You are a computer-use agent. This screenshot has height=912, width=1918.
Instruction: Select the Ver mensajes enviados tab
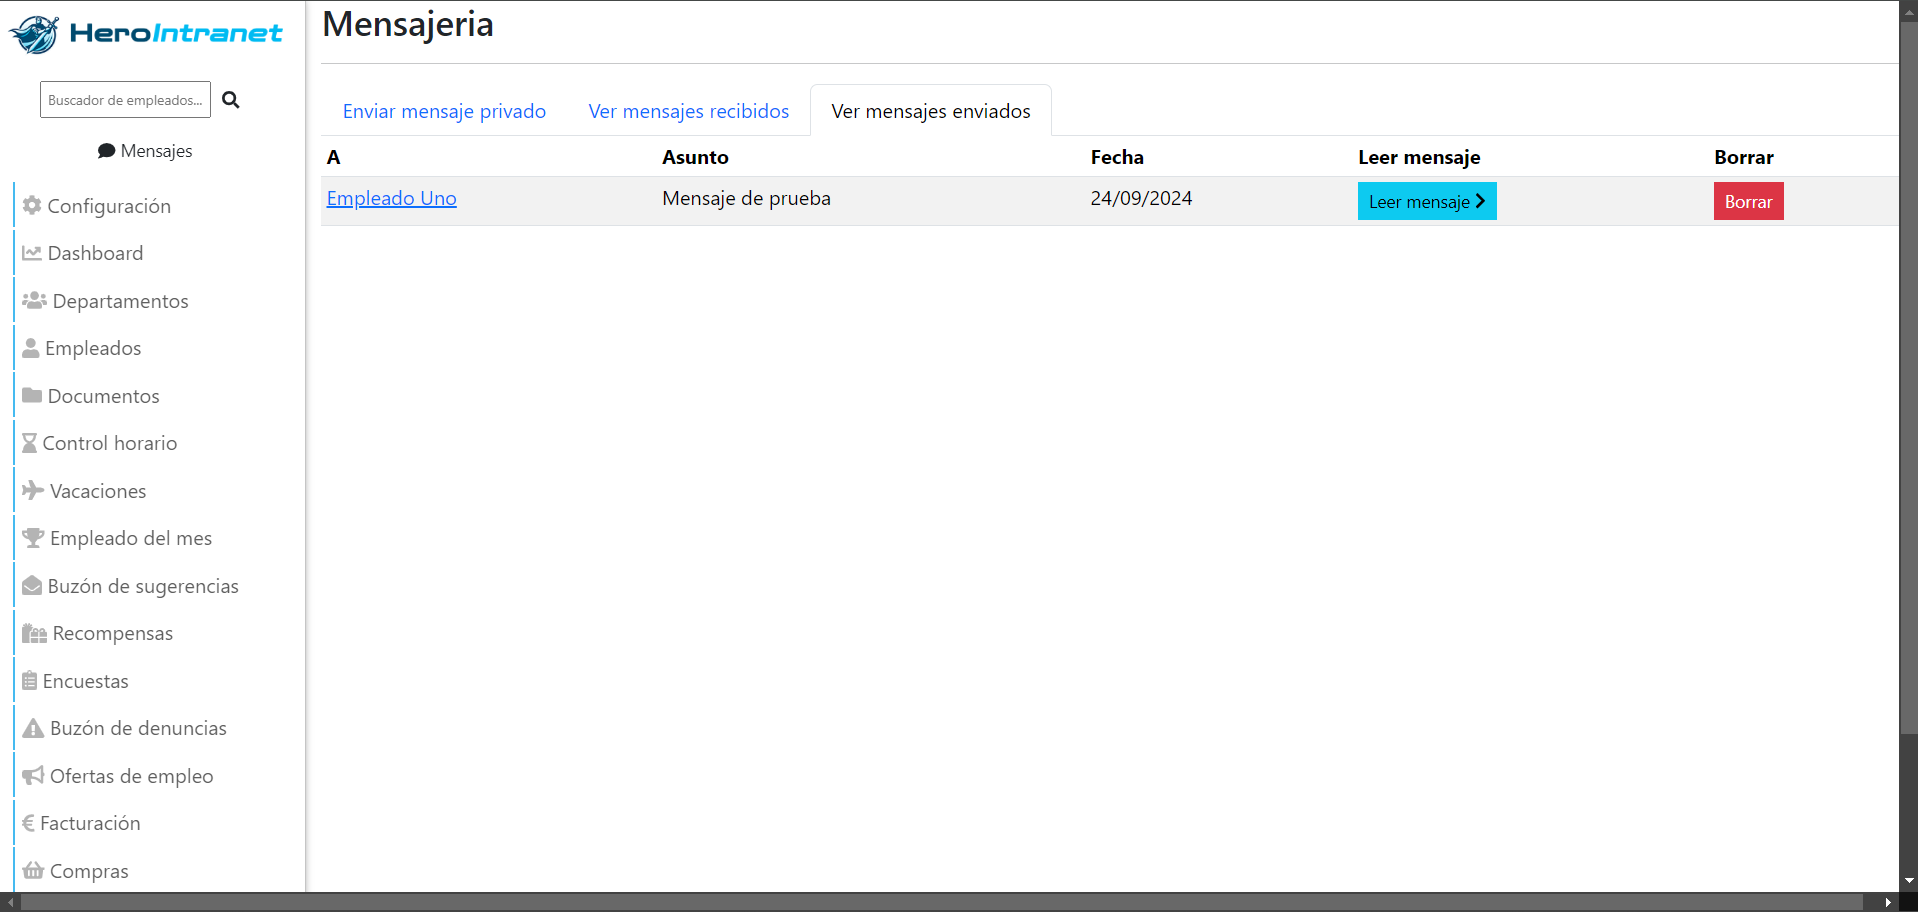930,111
